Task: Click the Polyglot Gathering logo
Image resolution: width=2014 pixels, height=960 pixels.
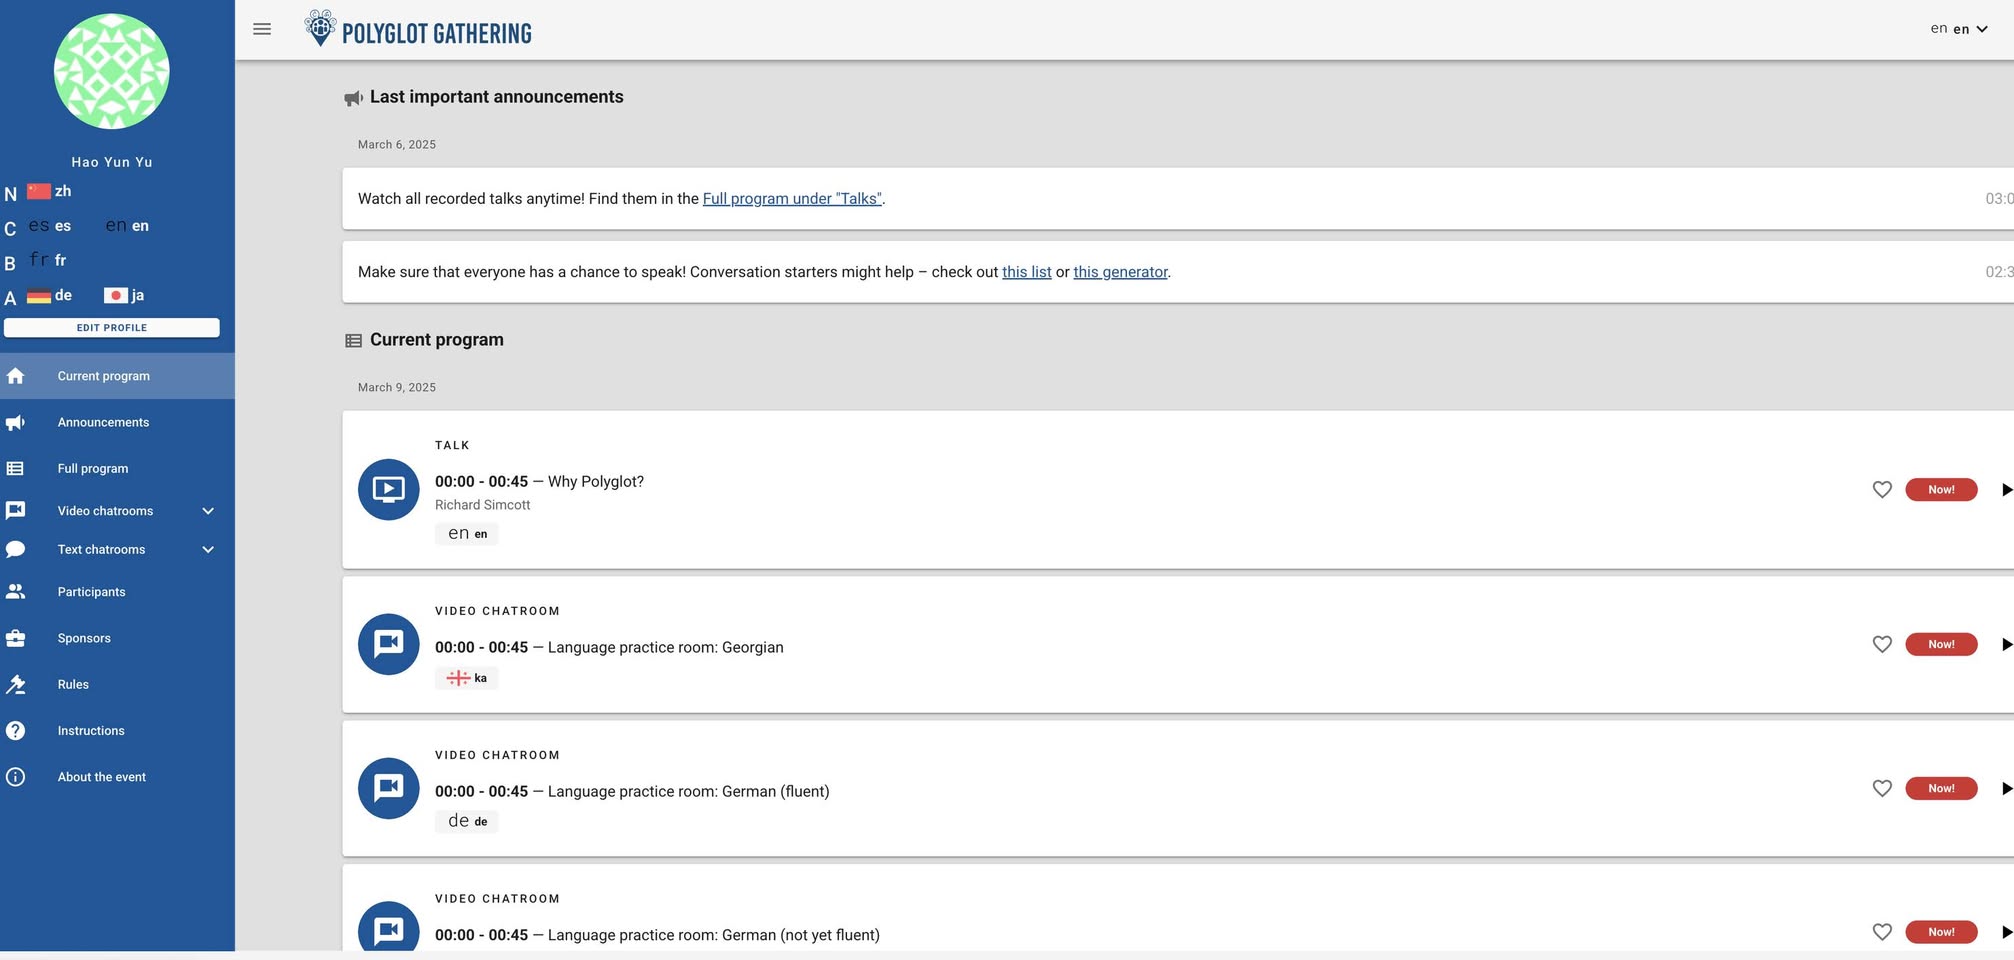Action: click(418, 30)
